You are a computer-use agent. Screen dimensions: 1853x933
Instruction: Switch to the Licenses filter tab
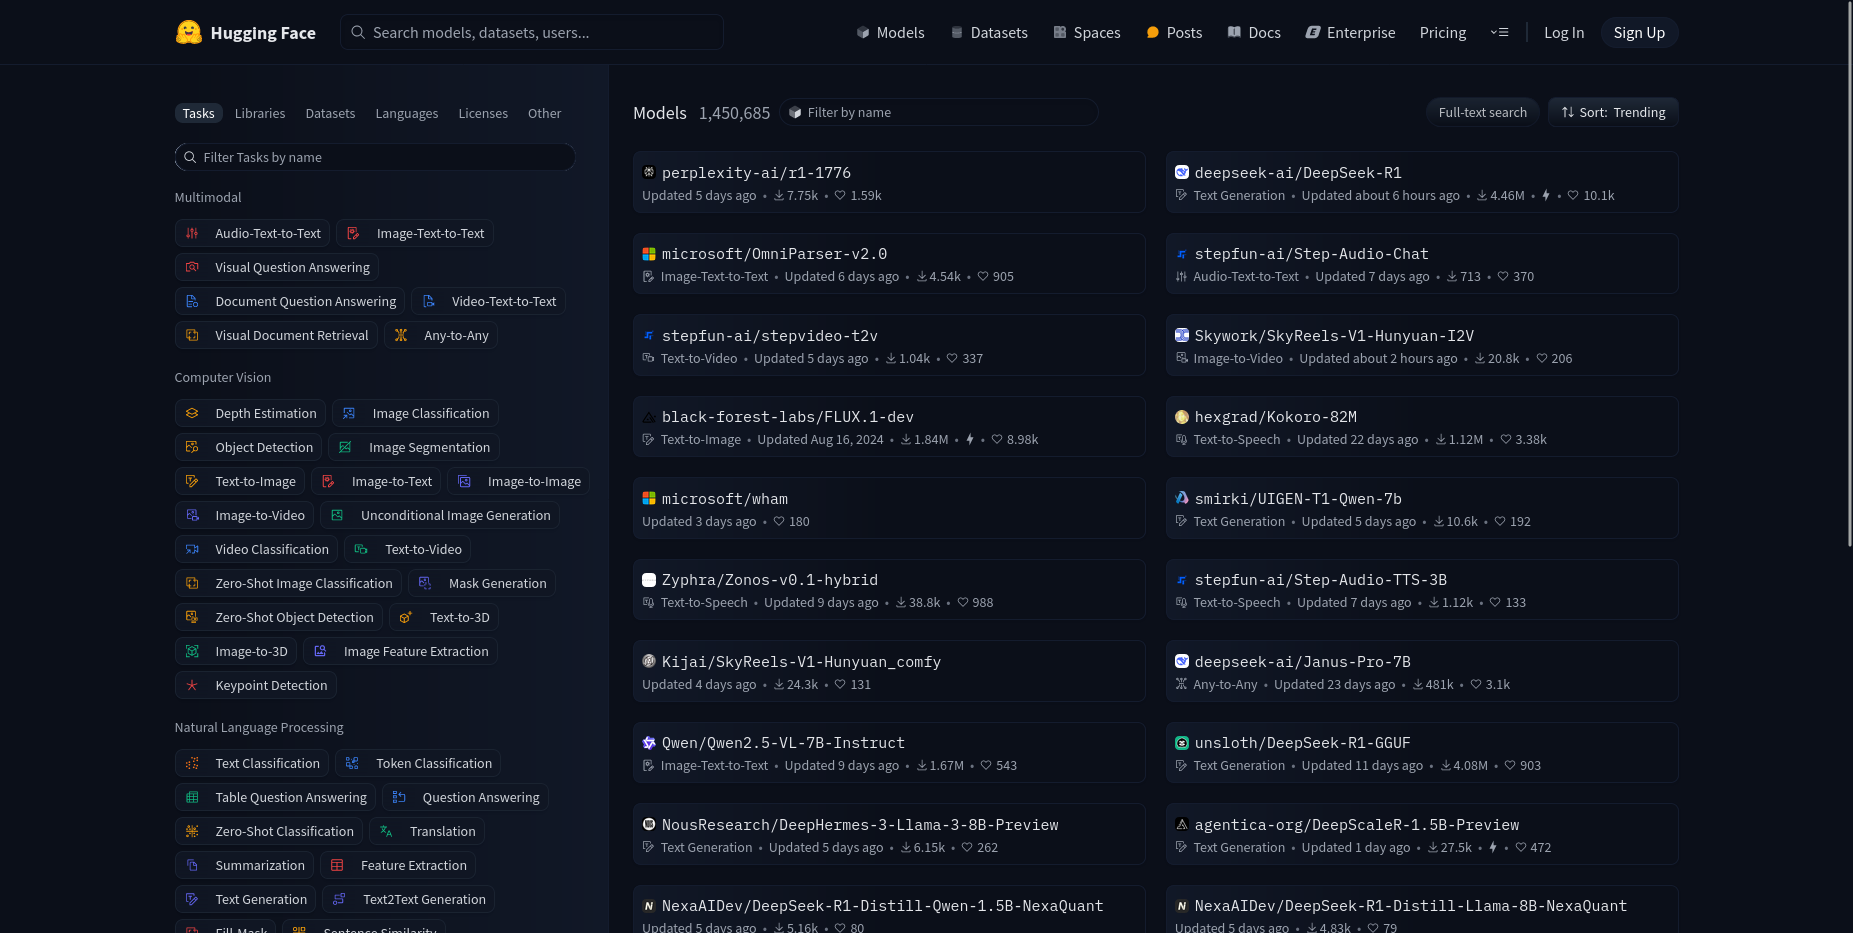pyautogui.click(x=483, y=113)
